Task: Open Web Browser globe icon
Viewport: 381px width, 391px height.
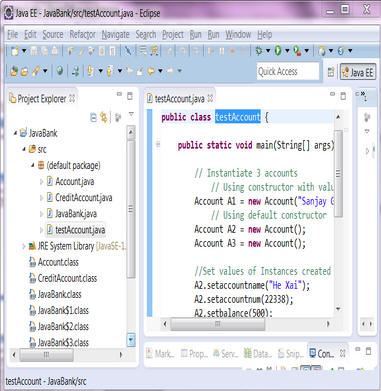Action: pyautogui.click(x=60, y=71)
